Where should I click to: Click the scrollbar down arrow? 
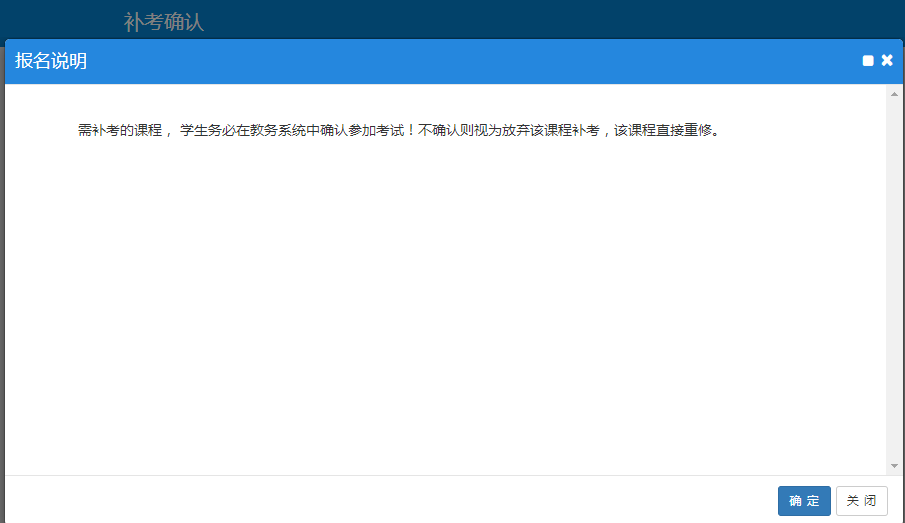[894, 466]
